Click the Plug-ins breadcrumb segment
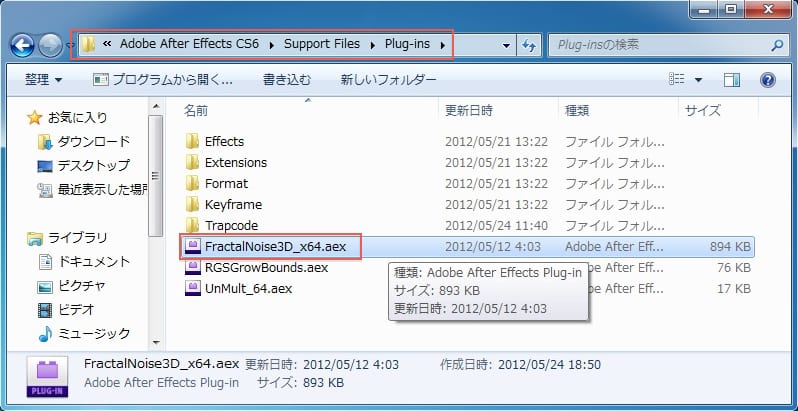798x411 pixels. pos(407,44)
